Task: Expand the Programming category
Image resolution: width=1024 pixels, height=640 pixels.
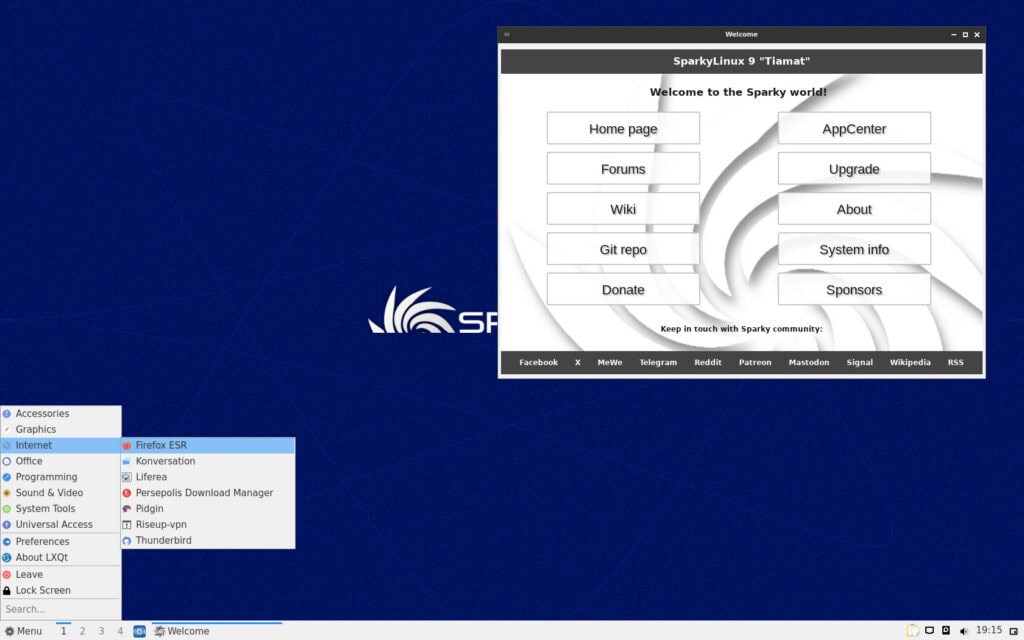Action: pos(61,477)
